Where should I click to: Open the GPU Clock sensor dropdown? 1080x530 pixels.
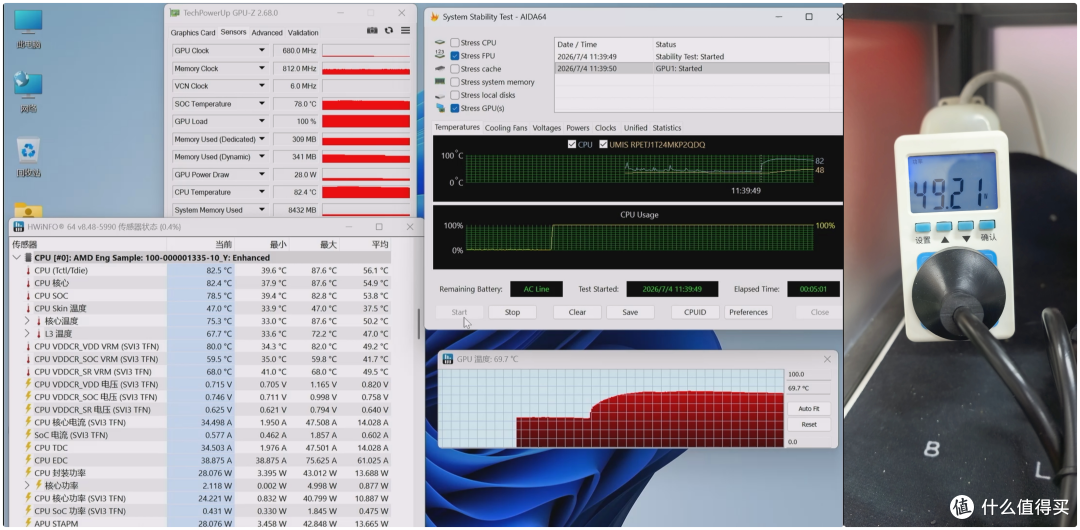pyautogui.click(x=262, y=50)
